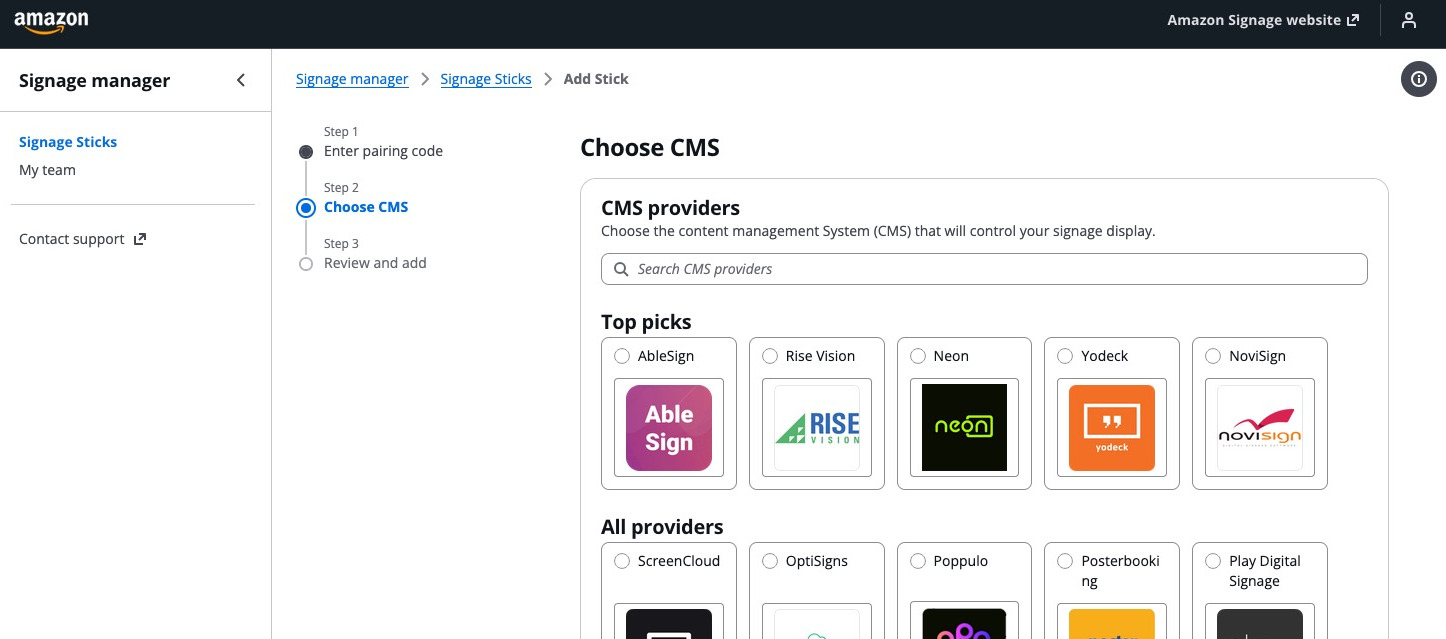Image resolution: width=1446 pixels, height=639 pixels.
Task: Select the Rise Vision radio button
Action: pyautogui.click(x=770, y=356)
